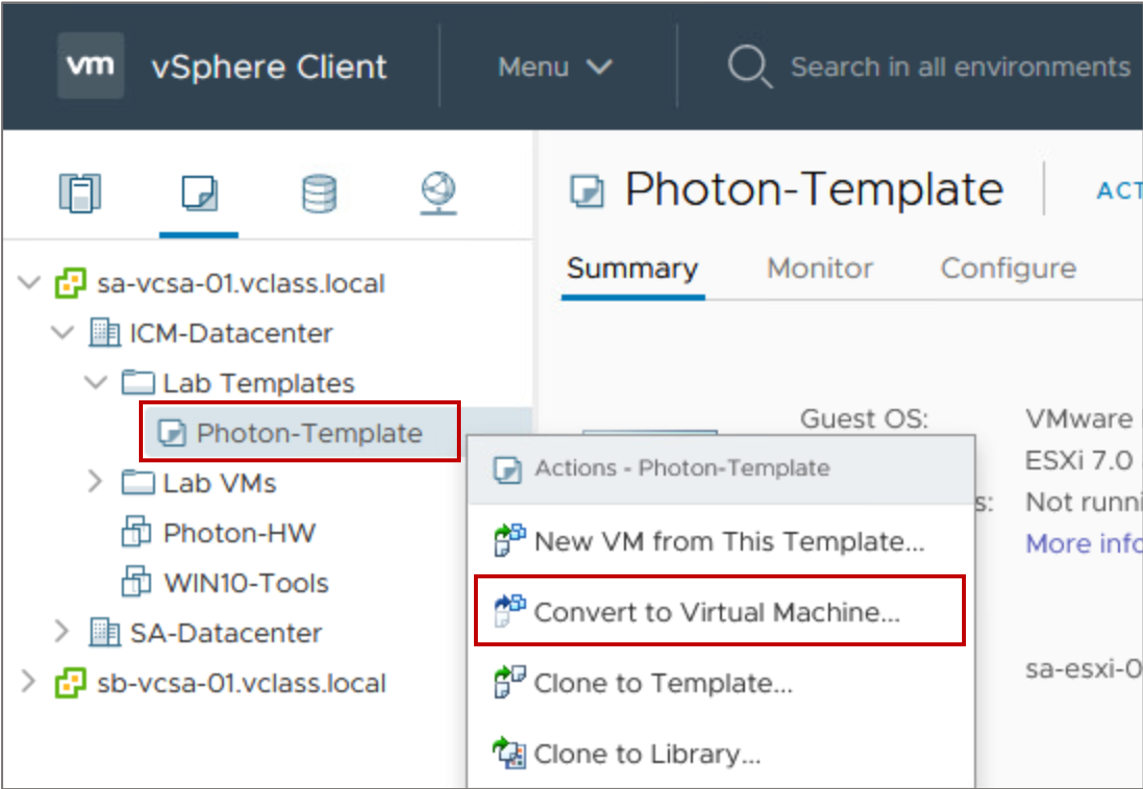Select New VM from This Template
Screen dimensions: 1143x789
point(721,541)
